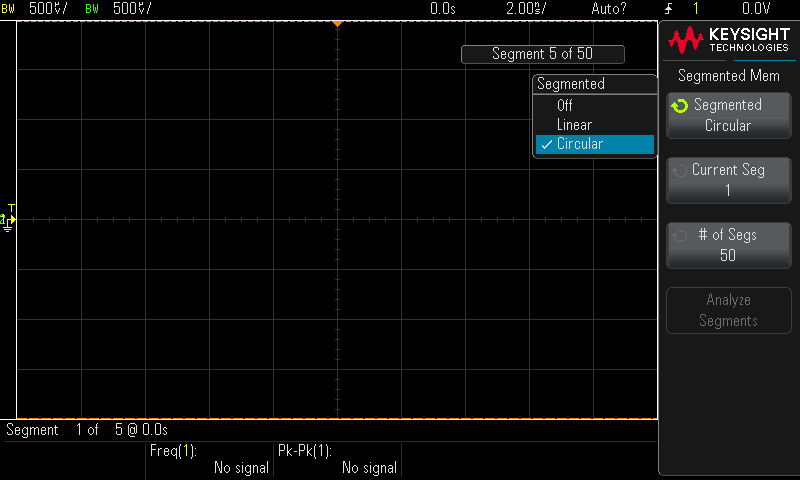Click the orange trigger position marker
The image size is (800, 480).
(337, 22)
